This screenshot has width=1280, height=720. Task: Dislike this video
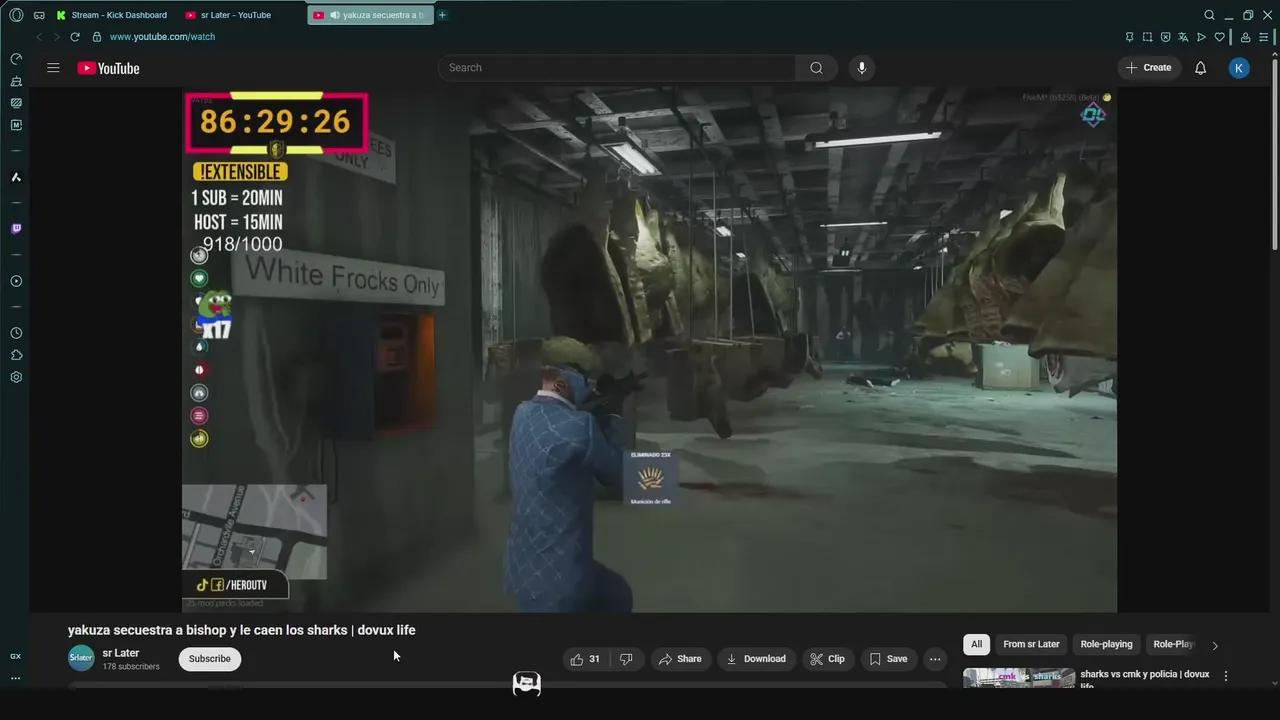[626, 659]
